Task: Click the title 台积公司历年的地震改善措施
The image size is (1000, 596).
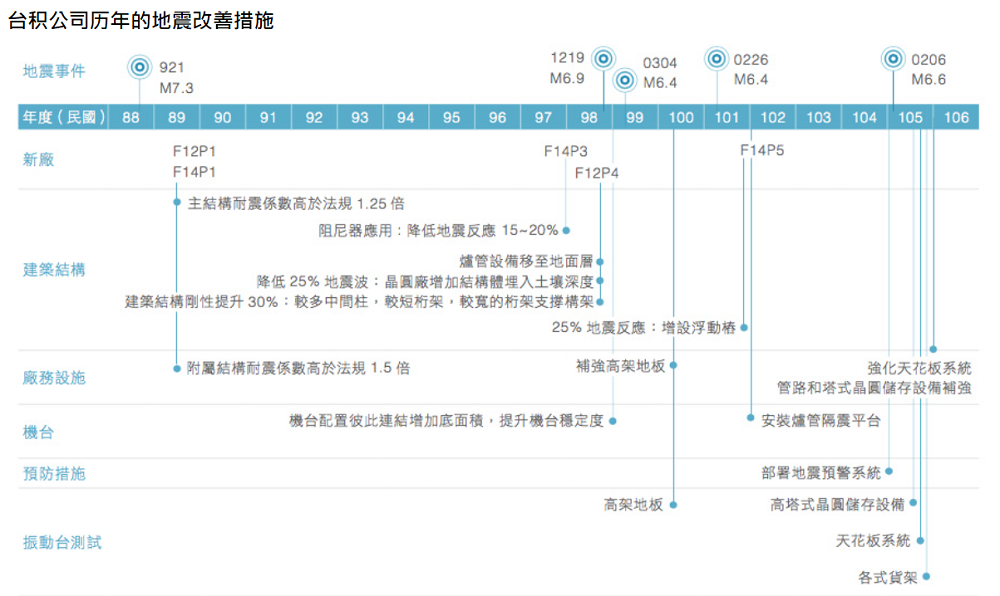Action: (141, 20)
